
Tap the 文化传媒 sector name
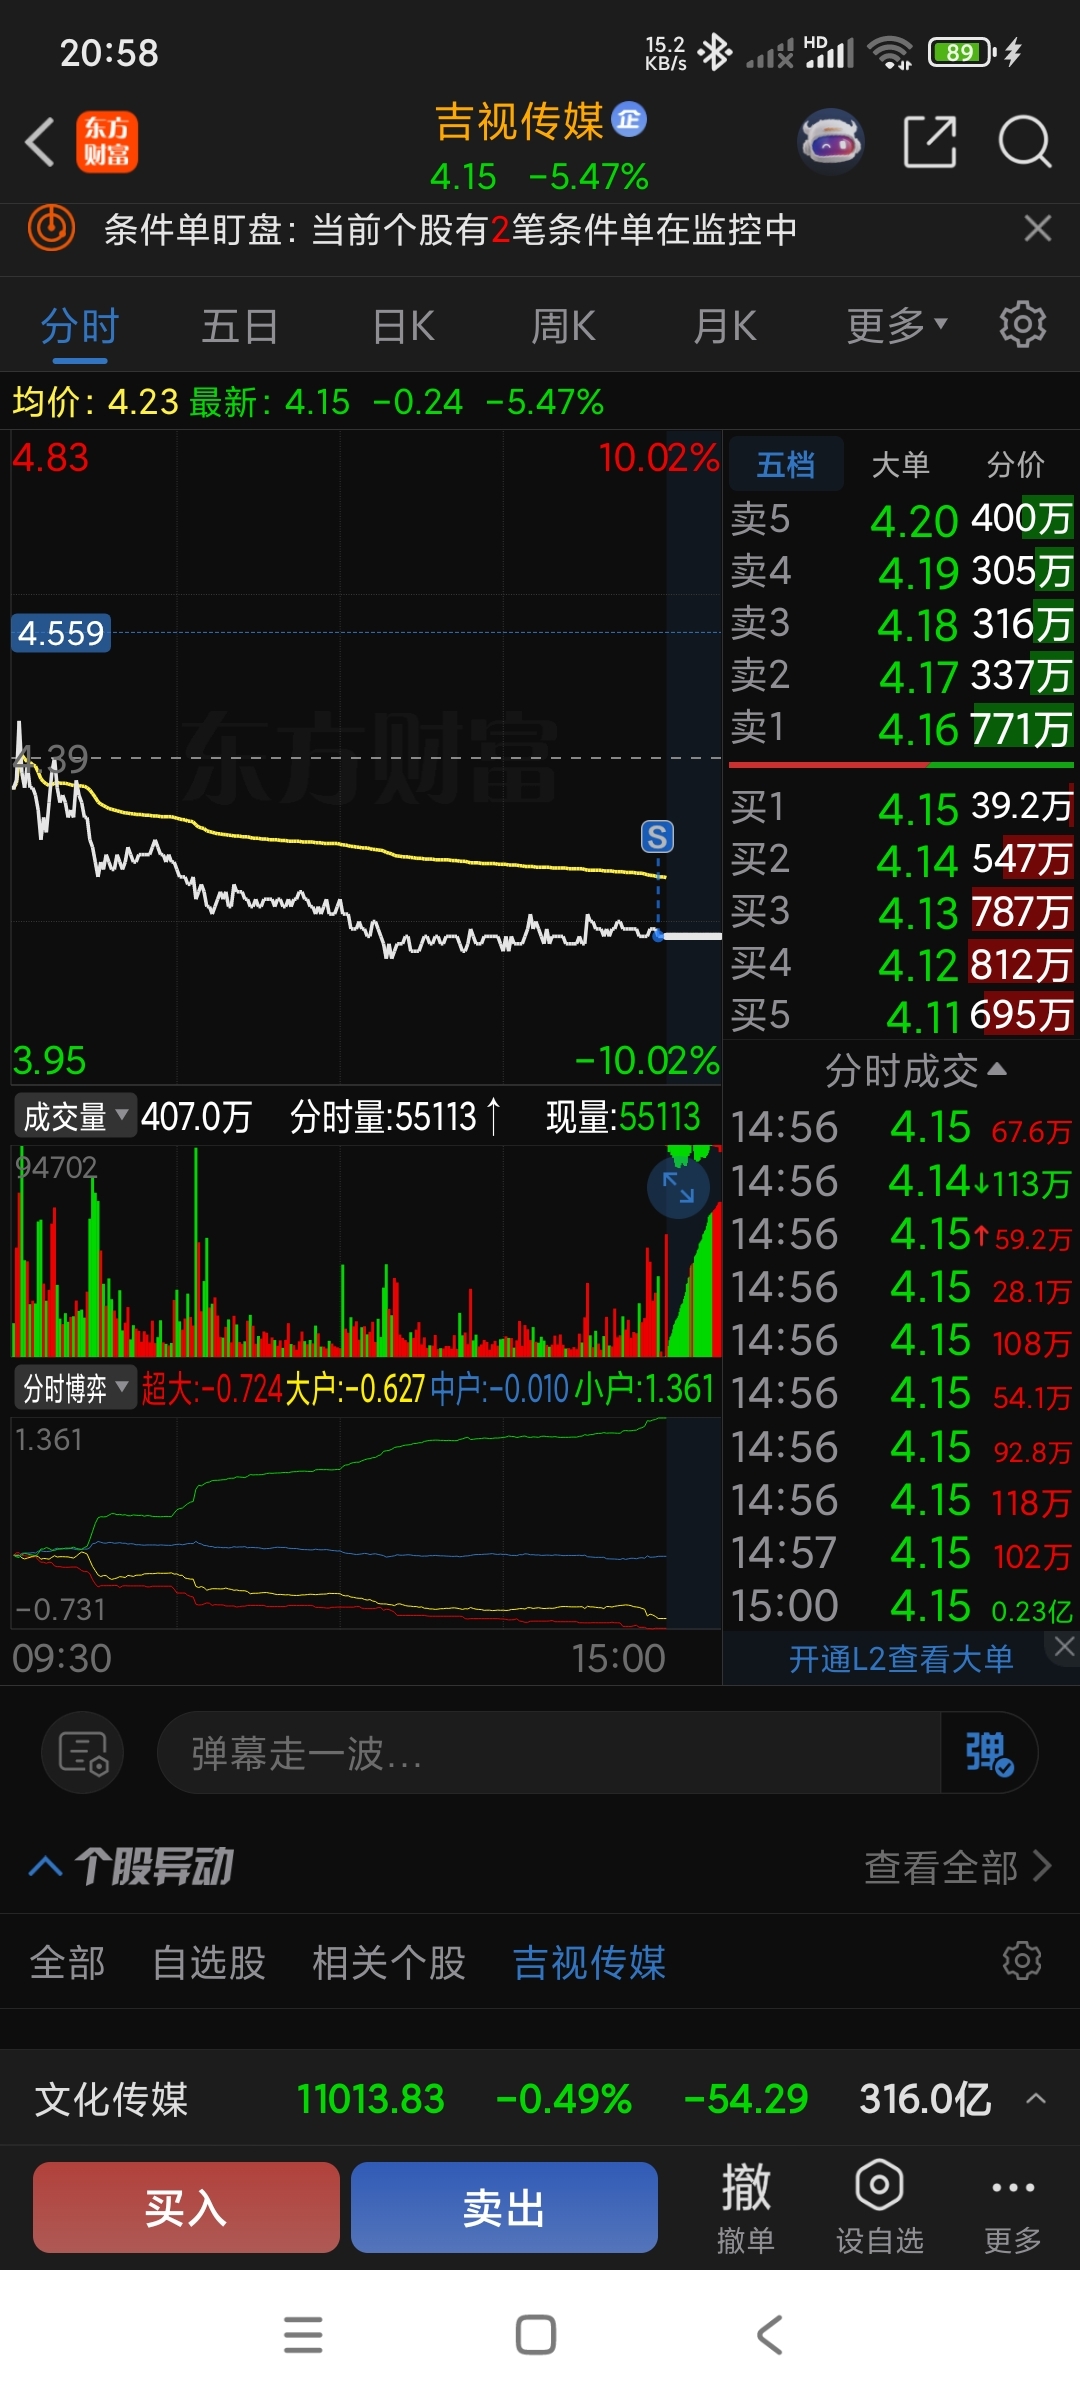click(111, 2099)
